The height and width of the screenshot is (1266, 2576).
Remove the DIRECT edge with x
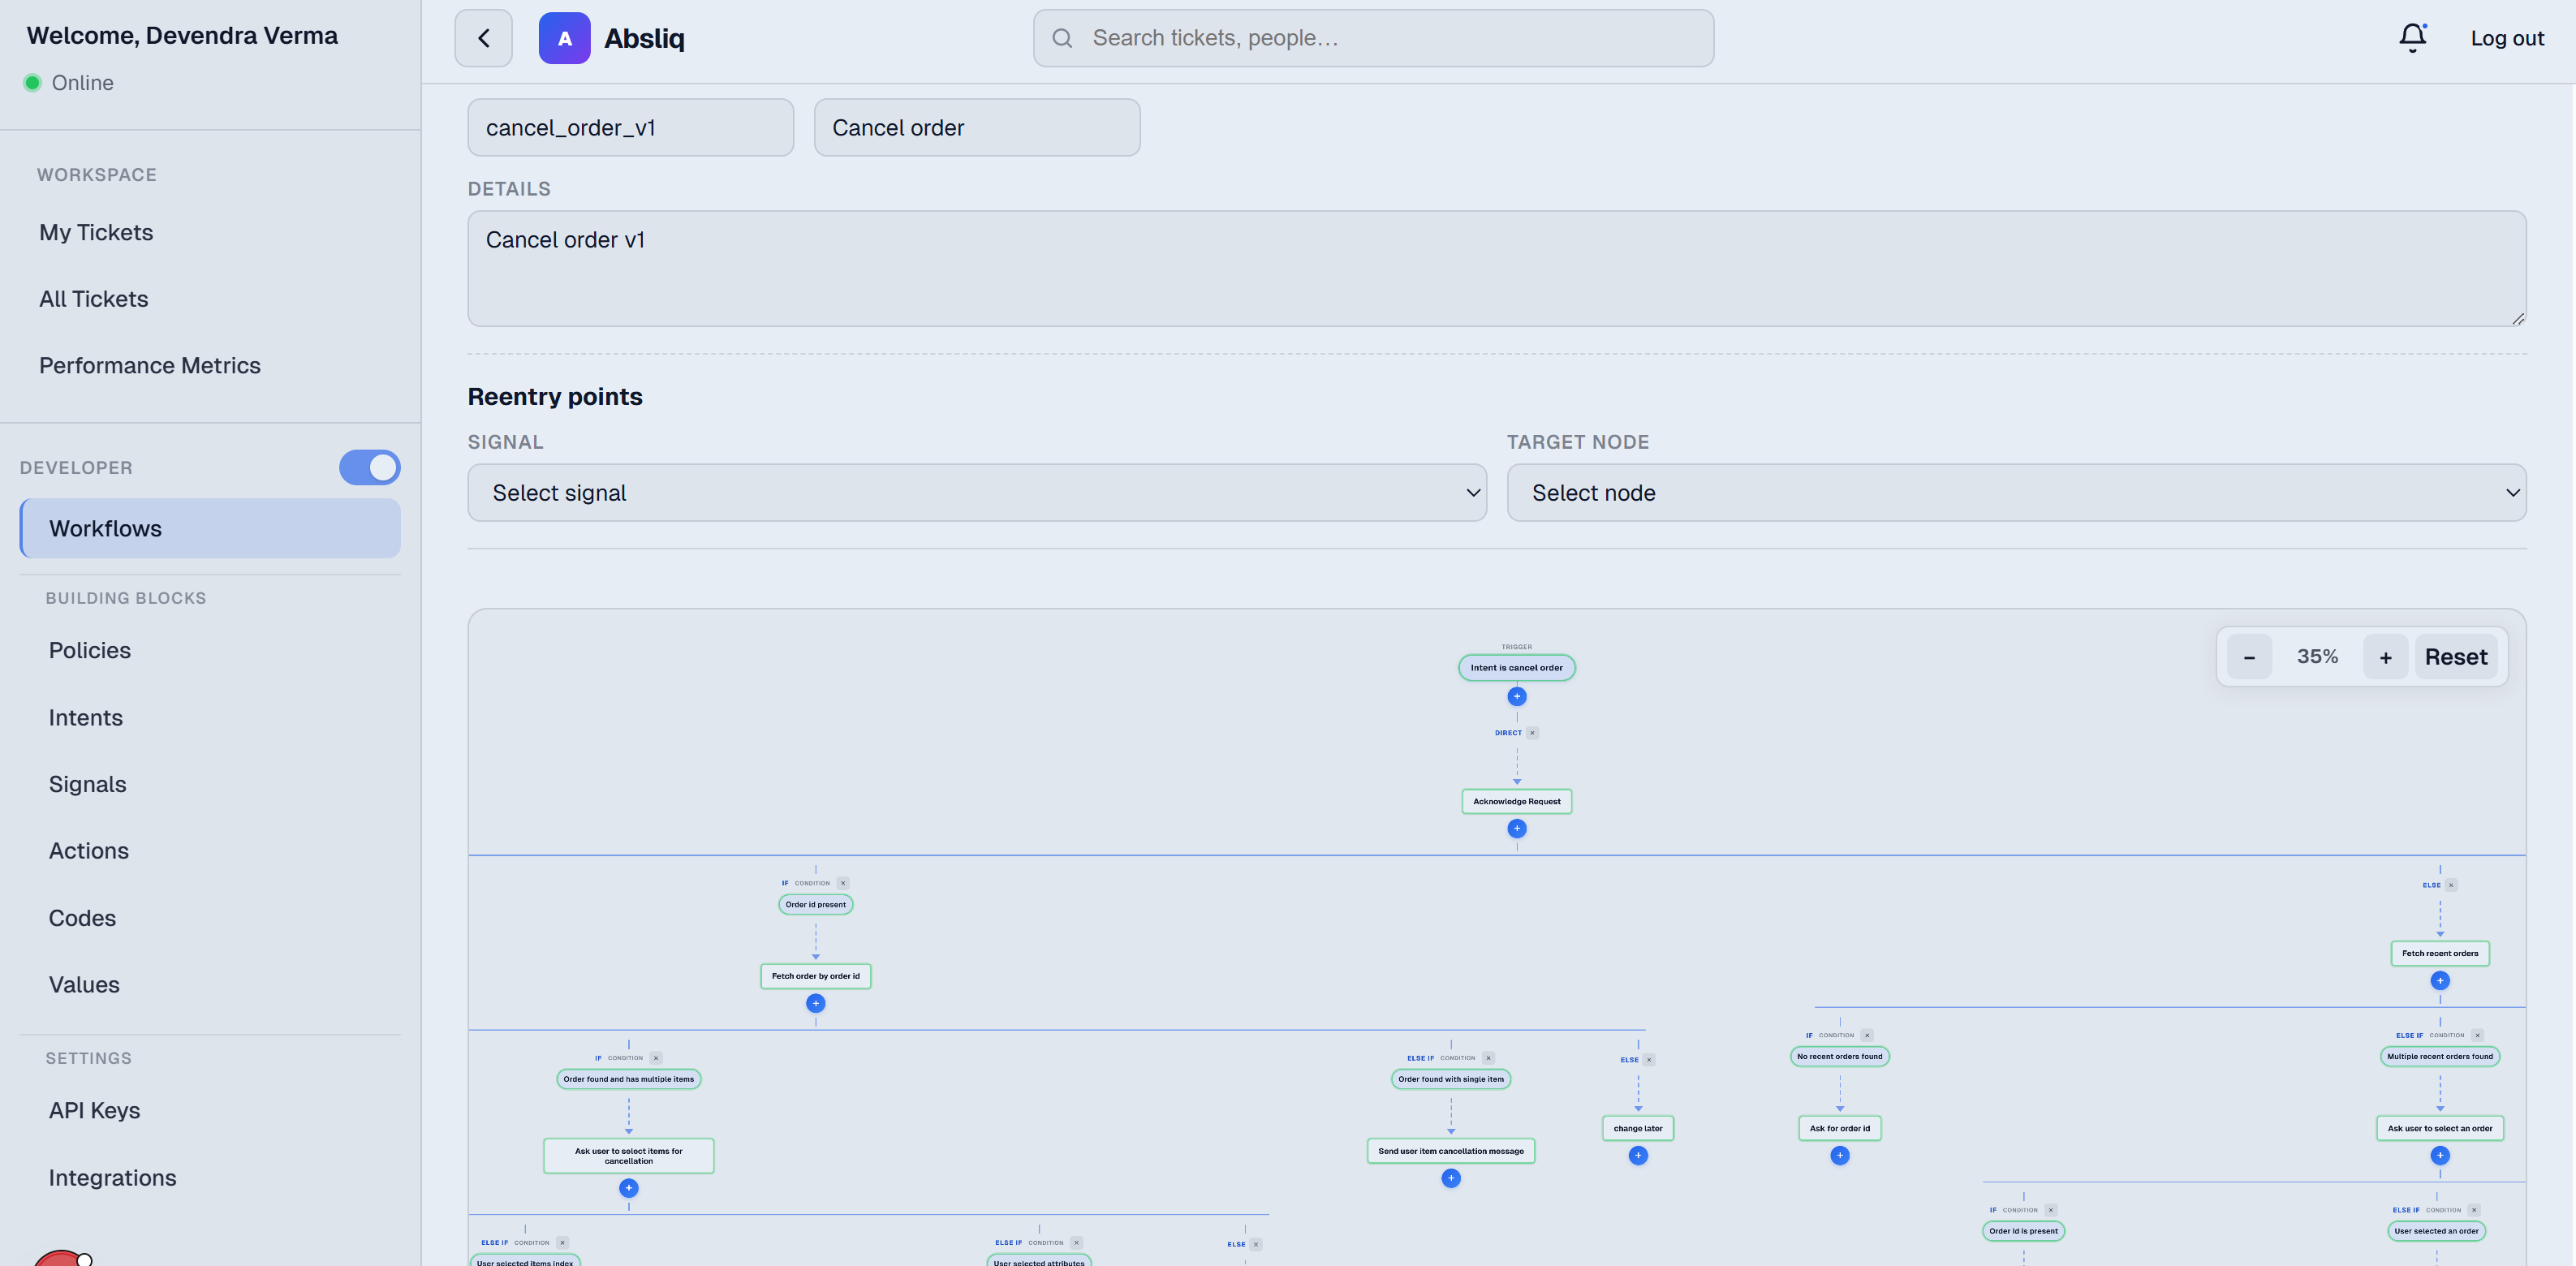click(x=1532, y=733)
